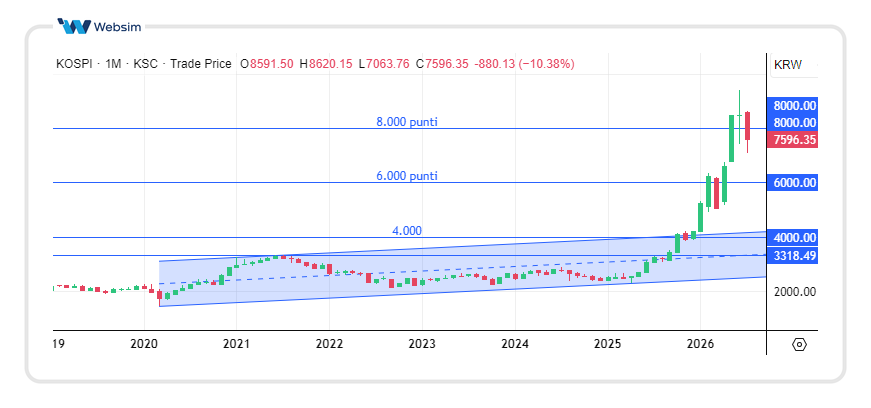Click the '6.000 punti' line label
871x408 pixels.
(x=407, y=176)
